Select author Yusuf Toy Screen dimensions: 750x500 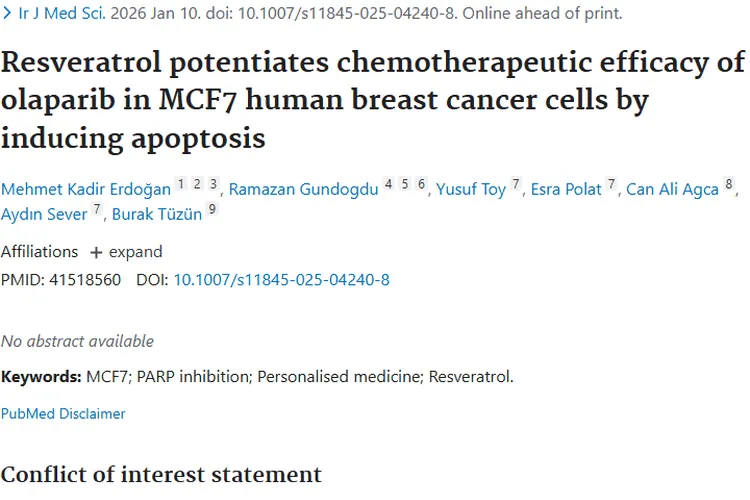[x=471, y=189]
